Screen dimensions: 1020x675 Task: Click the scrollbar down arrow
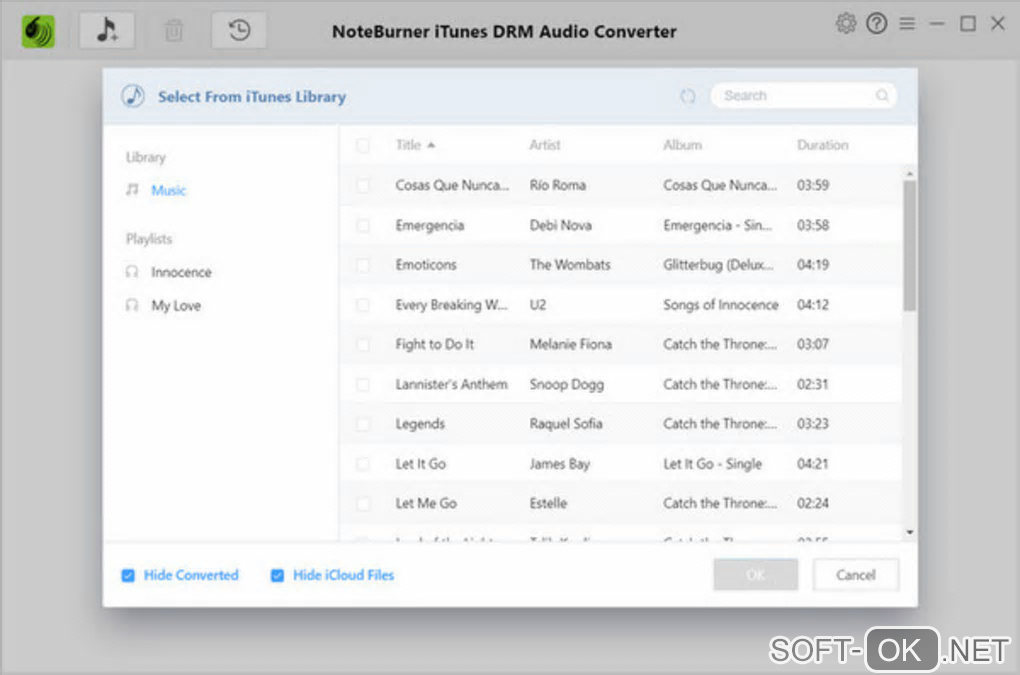click(909, 533)
